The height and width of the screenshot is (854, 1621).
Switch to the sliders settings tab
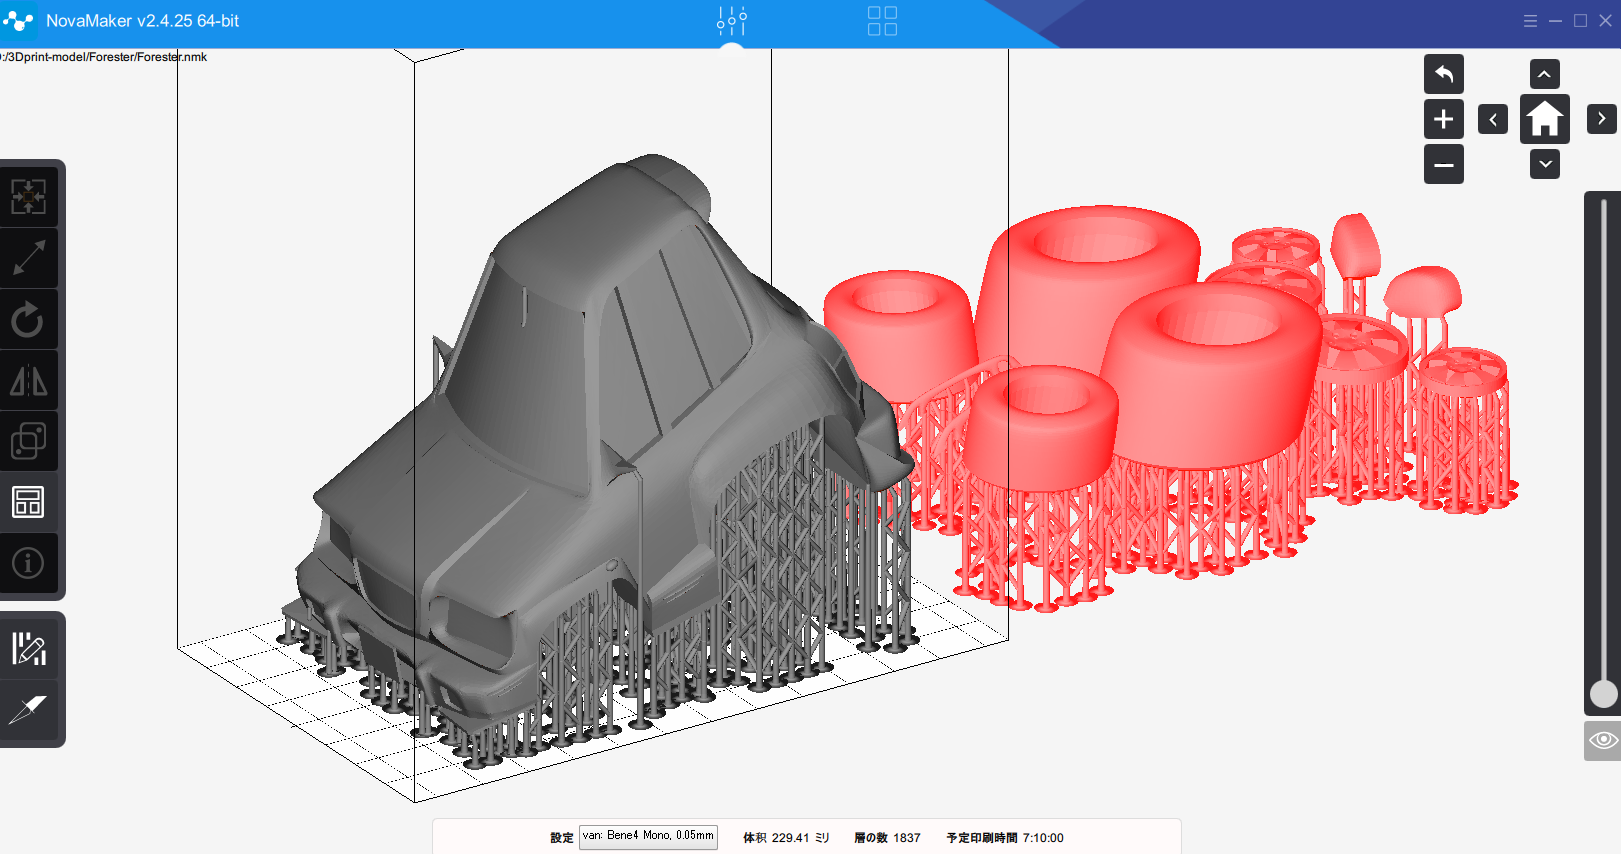(x=732, y=21)
